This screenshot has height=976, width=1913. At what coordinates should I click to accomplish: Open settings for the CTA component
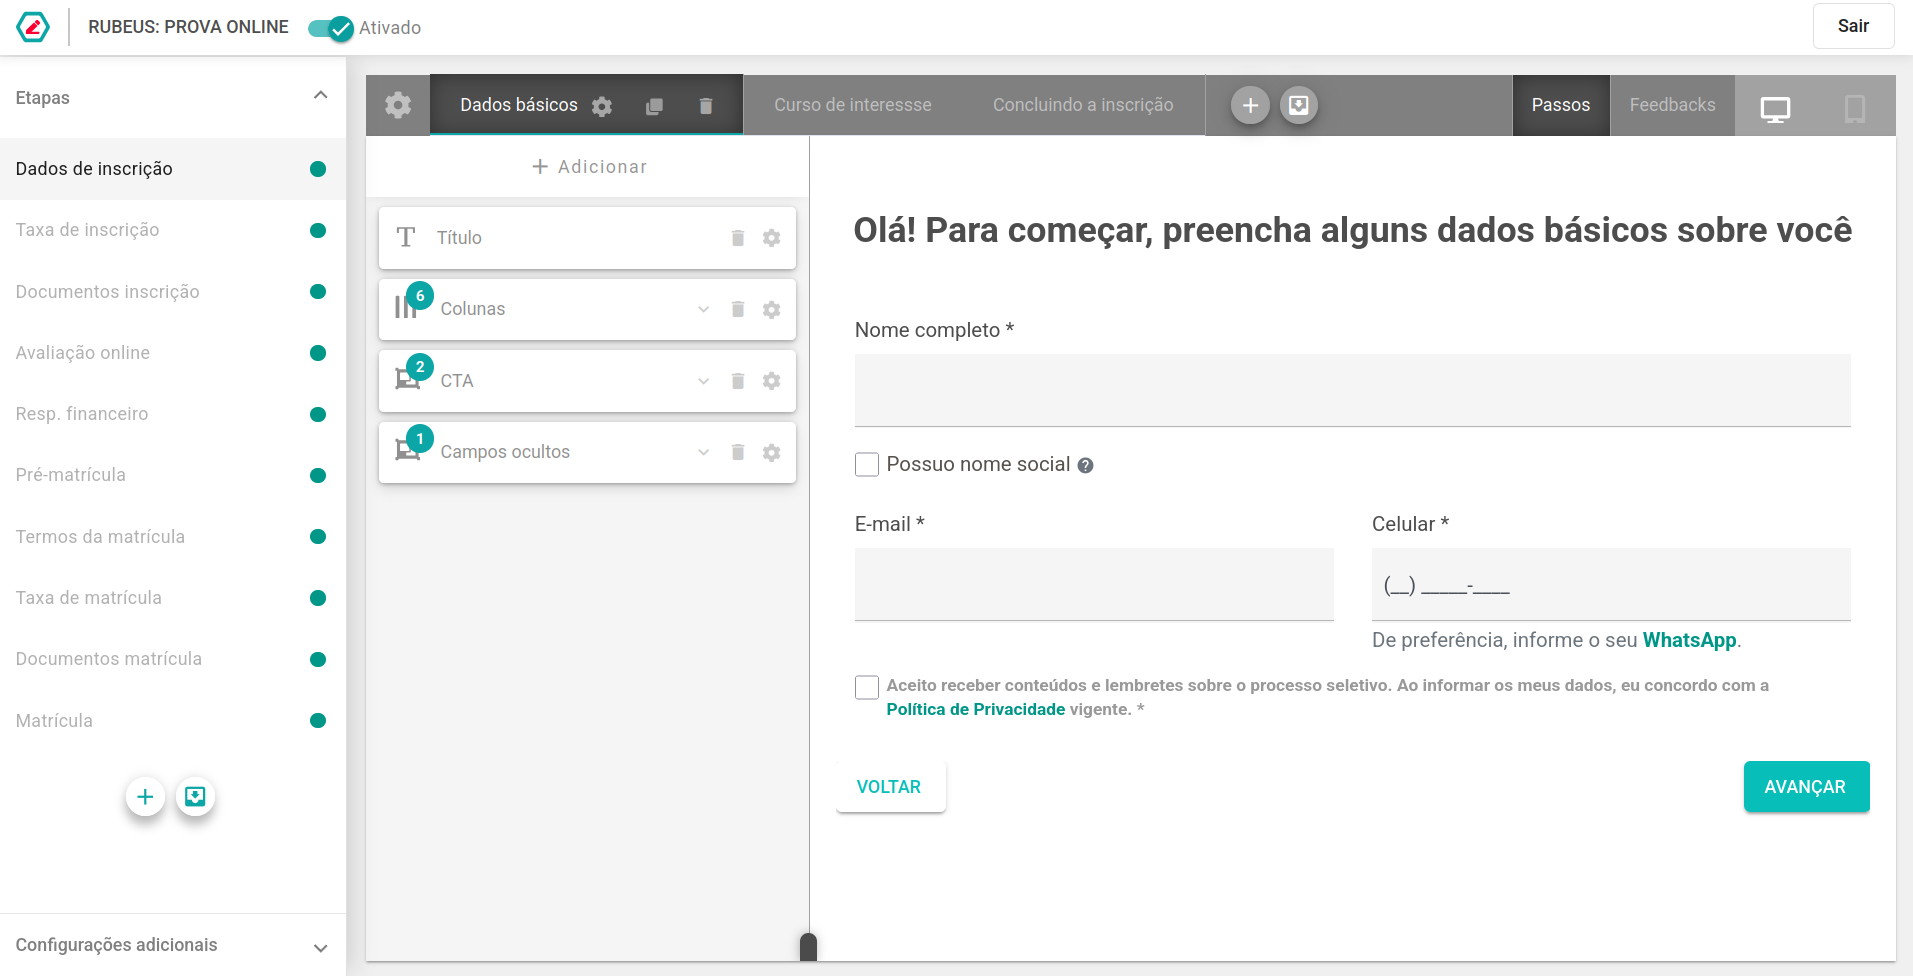tap(771, 381)
